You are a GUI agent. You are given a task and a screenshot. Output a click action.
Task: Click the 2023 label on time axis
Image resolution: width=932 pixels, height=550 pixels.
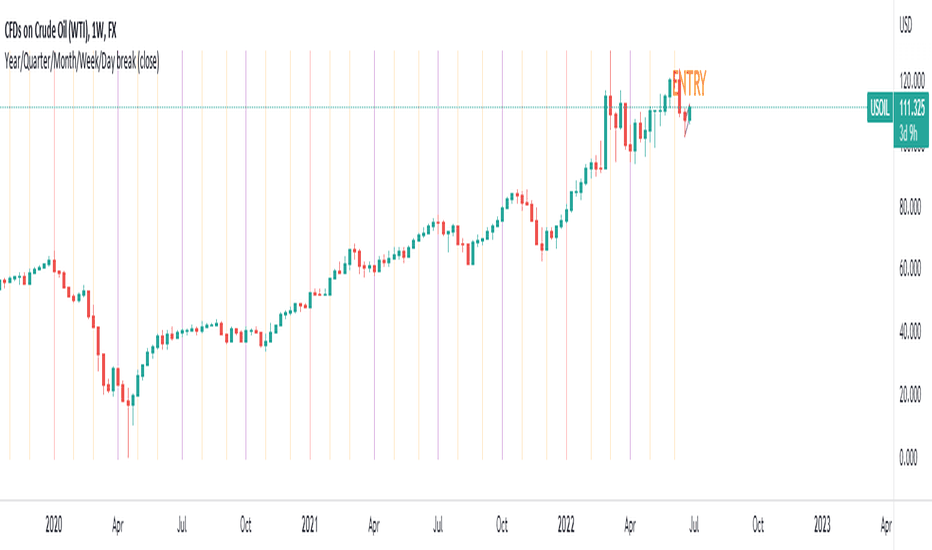[x=822, y=525]
